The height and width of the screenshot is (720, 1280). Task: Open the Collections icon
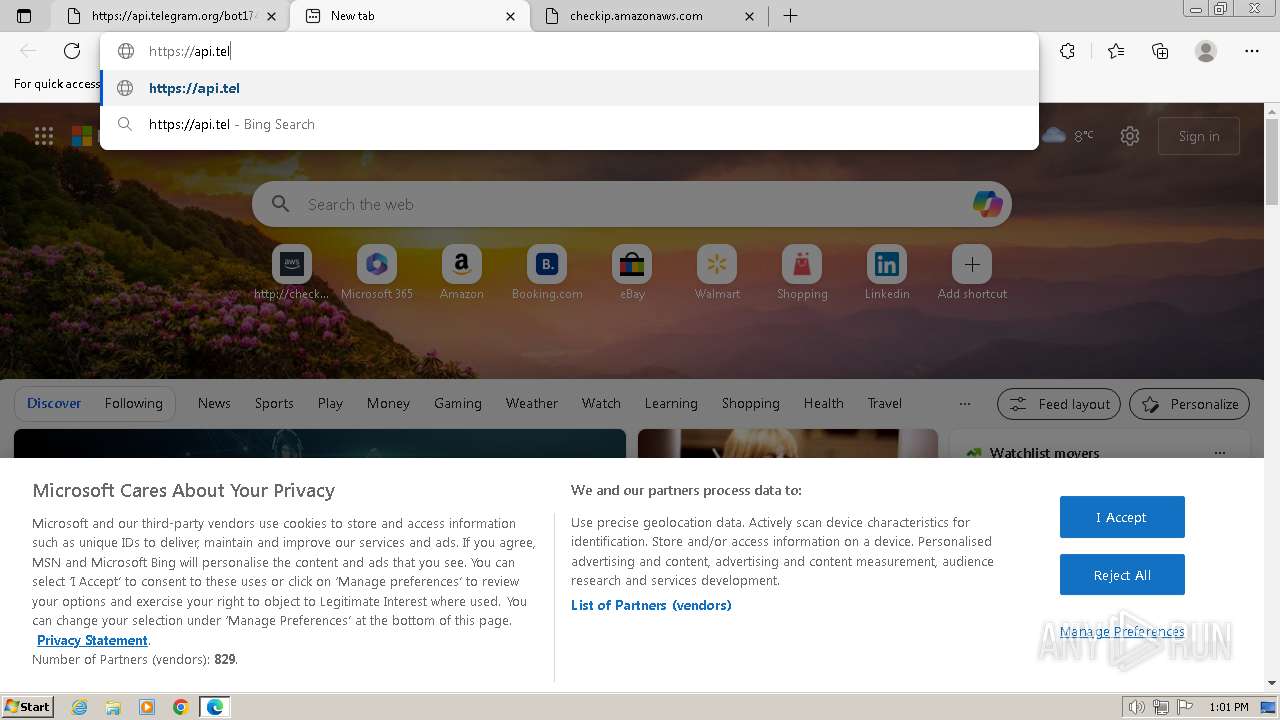pyautogui.click(x=1160, y=51)
